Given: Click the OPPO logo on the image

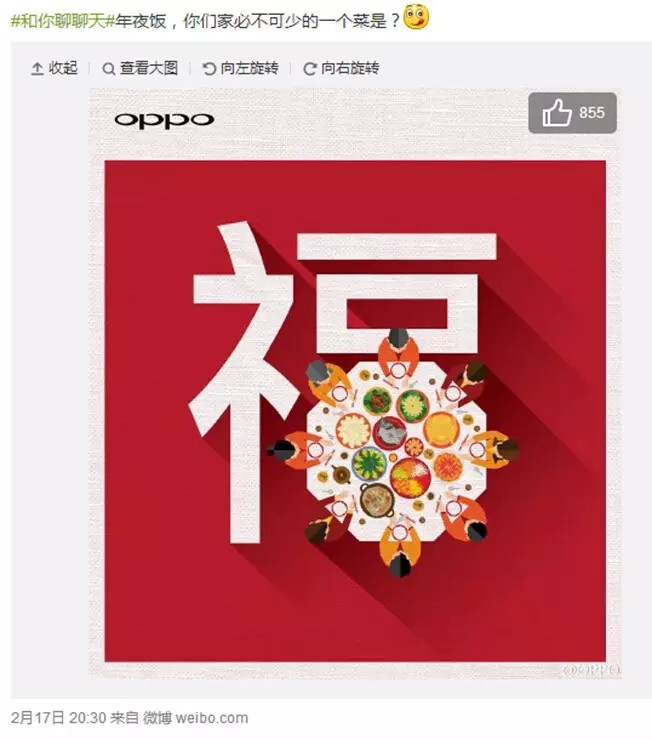Looking at the screenshot, I should pos(164,120).
